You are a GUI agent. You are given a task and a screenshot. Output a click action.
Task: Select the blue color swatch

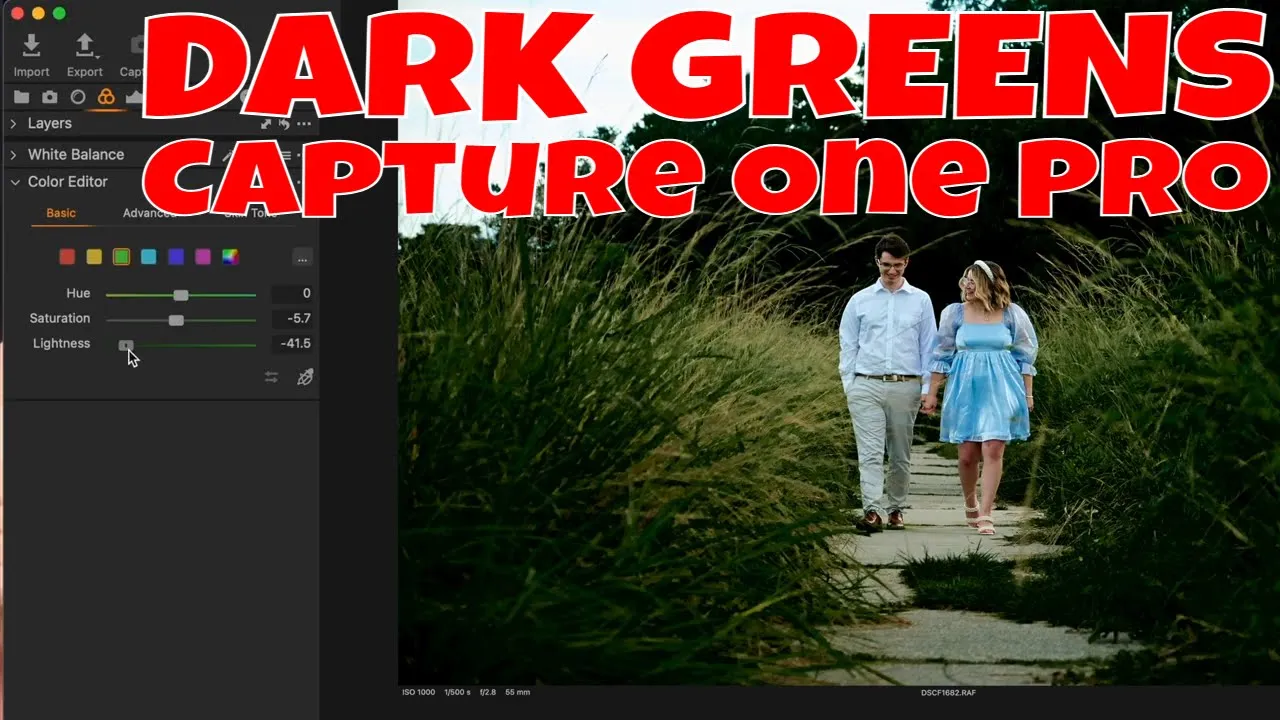point(176,257)
